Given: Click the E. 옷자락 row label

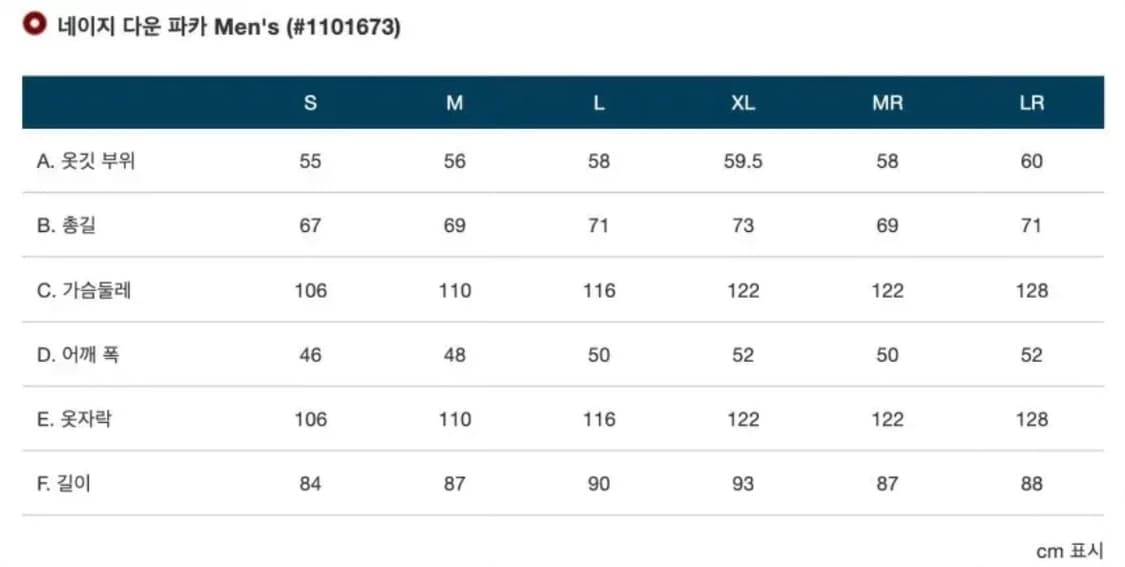Looking at the screenshot, I should point(74,420).
